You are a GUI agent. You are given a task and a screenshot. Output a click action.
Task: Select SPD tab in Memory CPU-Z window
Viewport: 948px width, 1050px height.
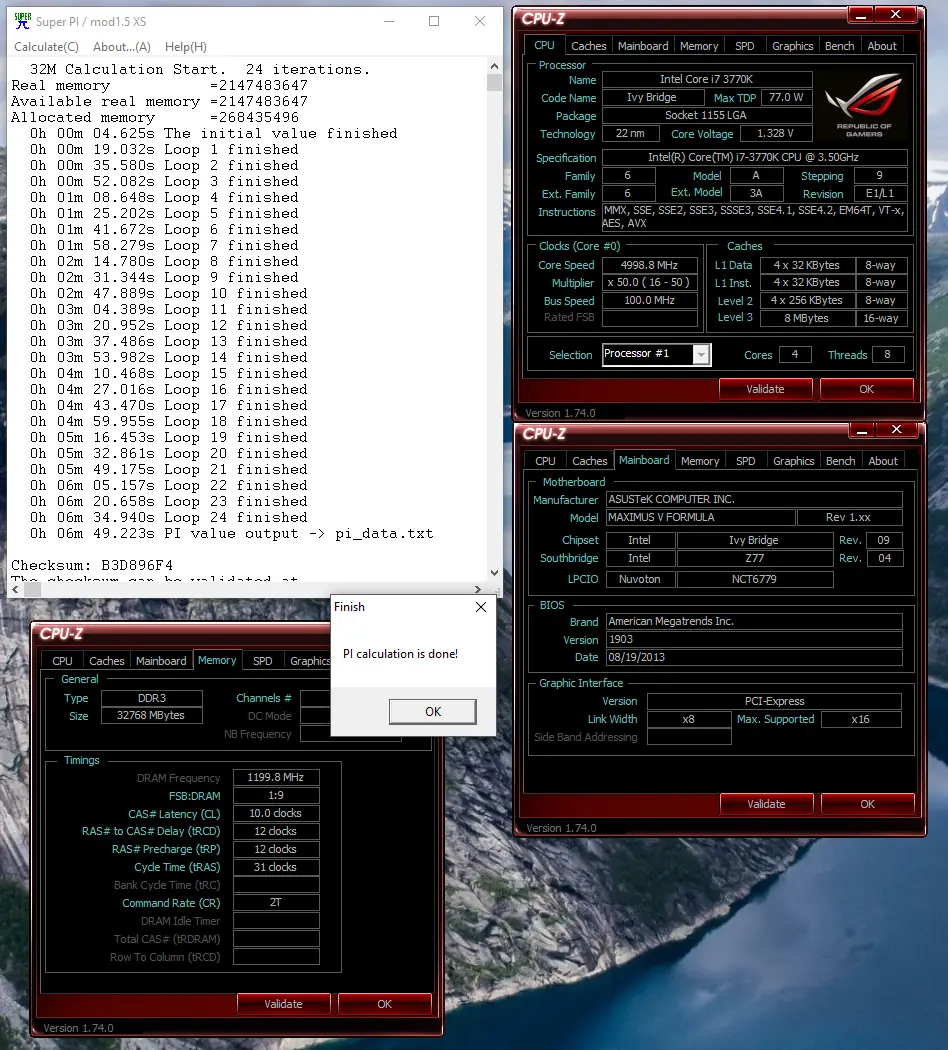pos(262,661)
